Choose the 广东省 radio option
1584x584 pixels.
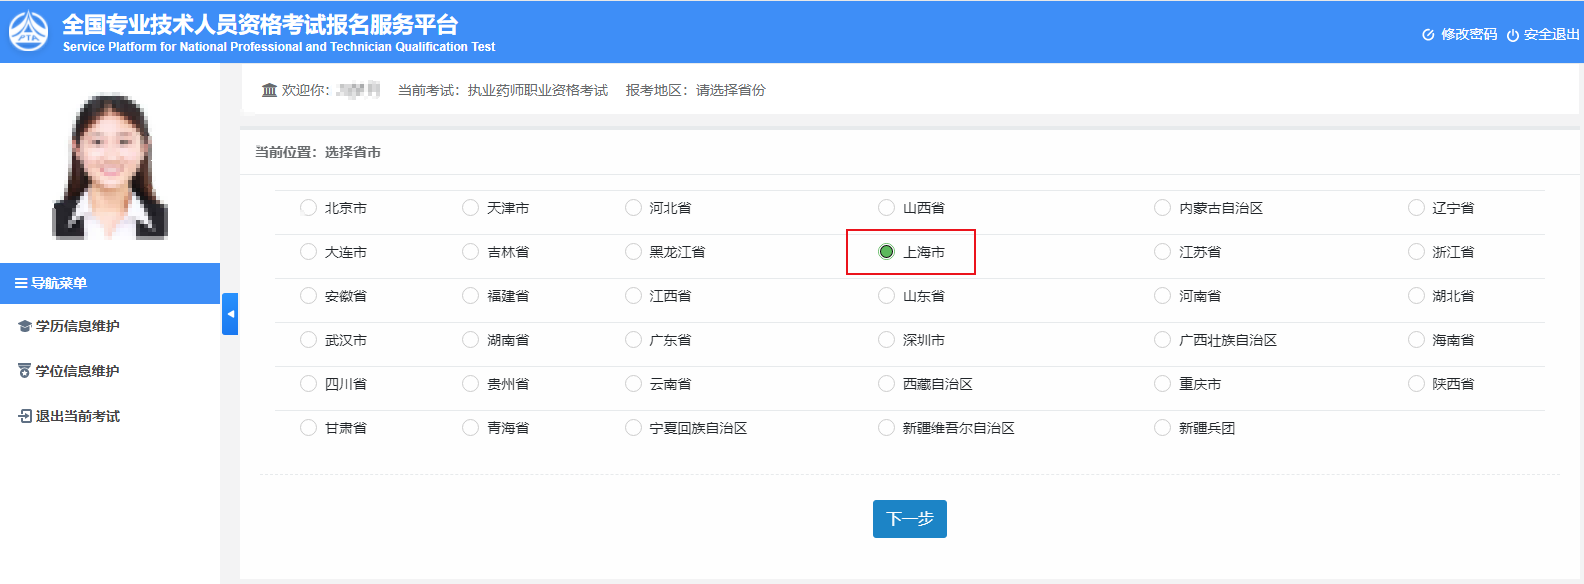coord(633,340)
